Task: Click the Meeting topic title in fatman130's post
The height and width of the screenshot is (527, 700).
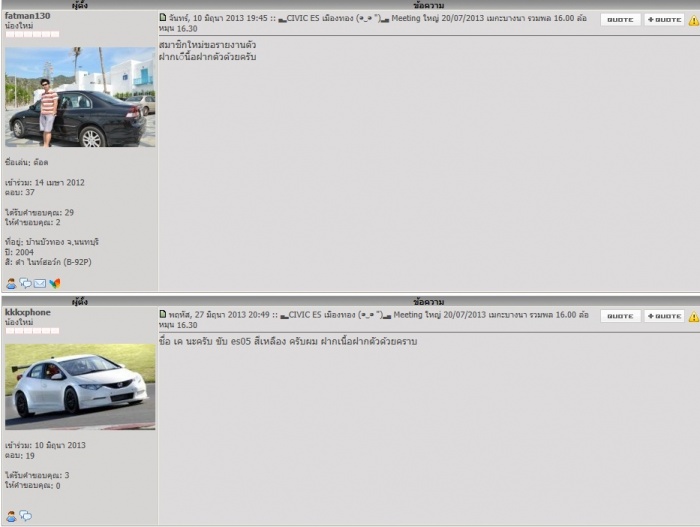Action: pos(373,23)
